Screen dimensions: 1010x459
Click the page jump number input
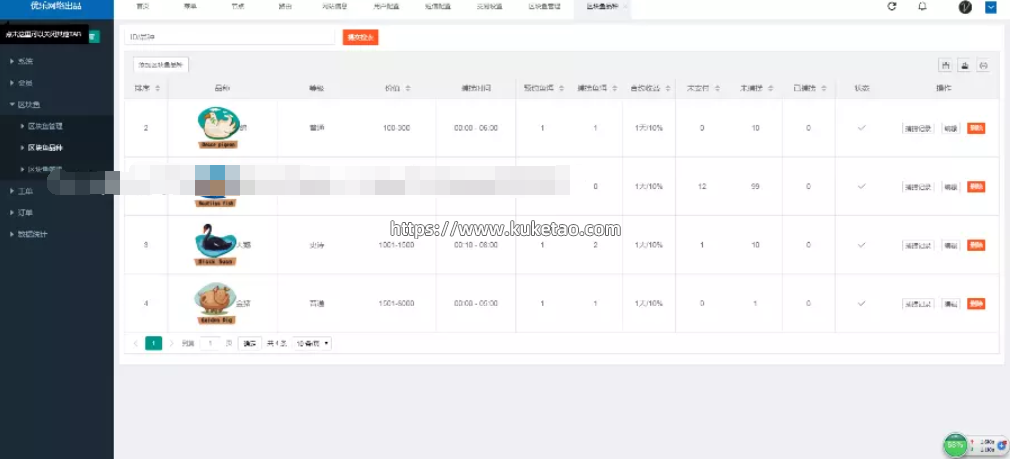[211, 344]
